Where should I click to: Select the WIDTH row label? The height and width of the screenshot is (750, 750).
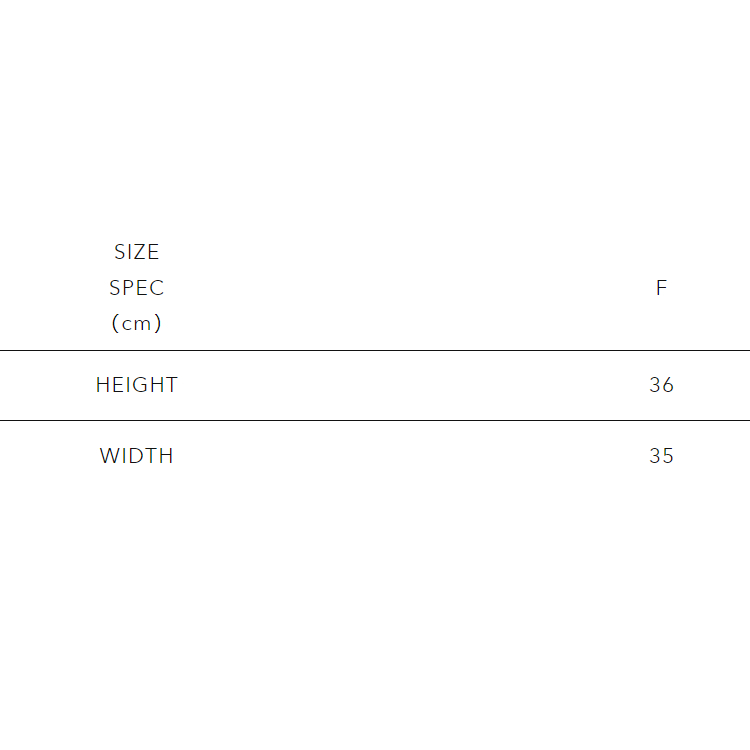(x=136, y=456)
